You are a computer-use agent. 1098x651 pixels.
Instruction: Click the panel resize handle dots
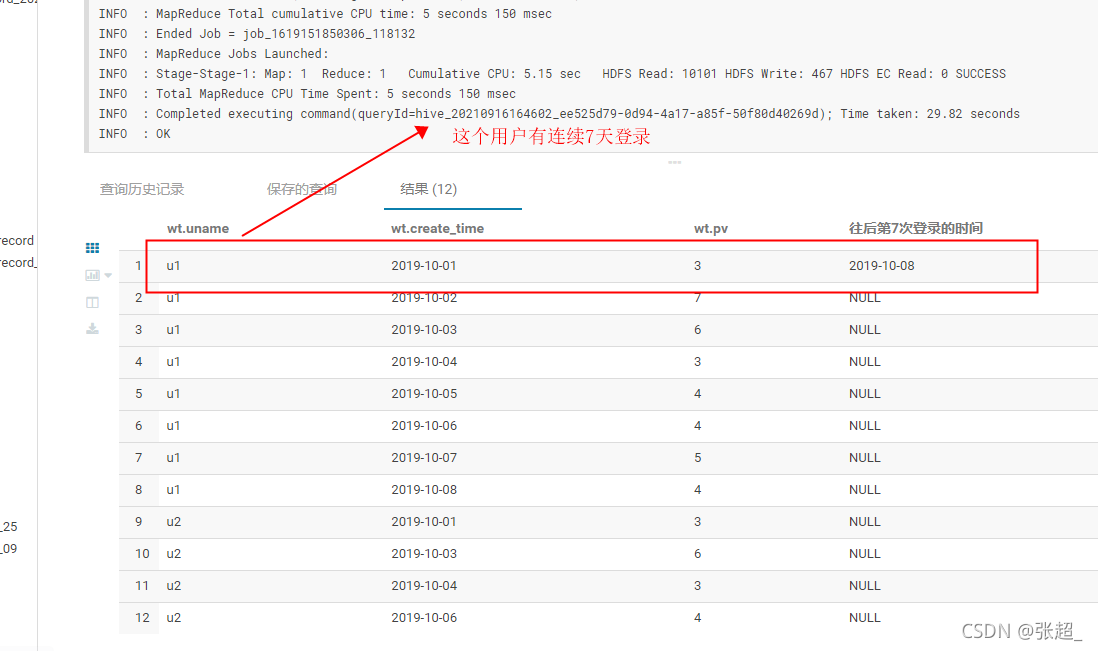[x=674, y=162]
